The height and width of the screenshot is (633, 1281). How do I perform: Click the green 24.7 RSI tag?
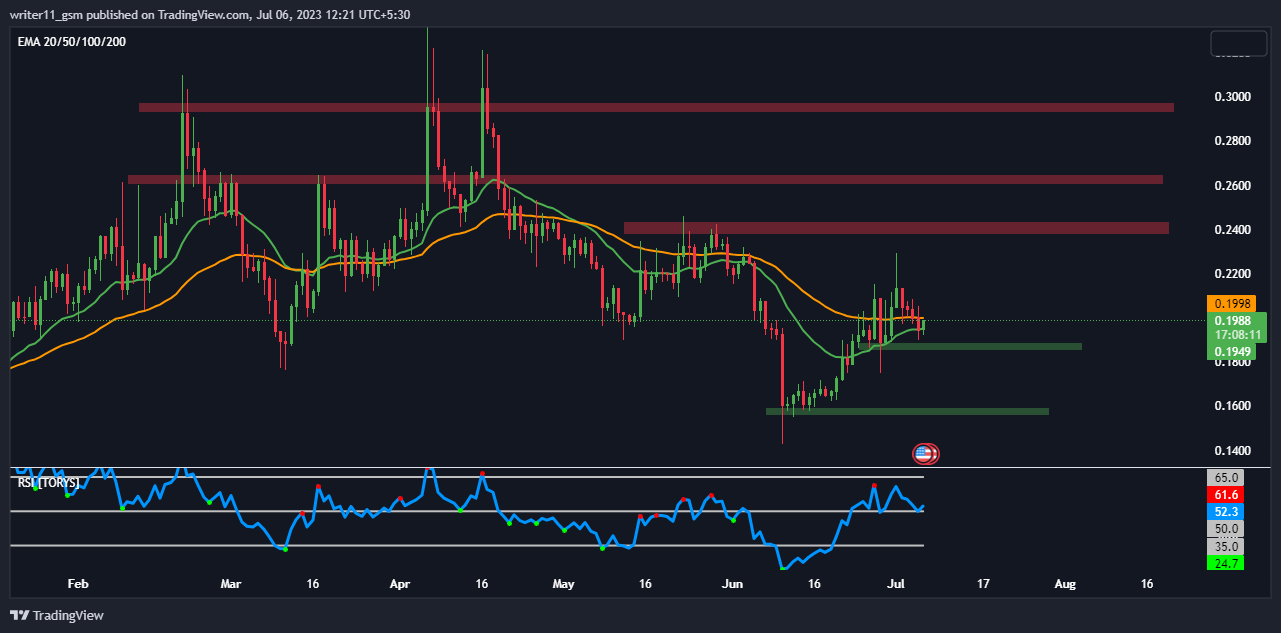1227,563
